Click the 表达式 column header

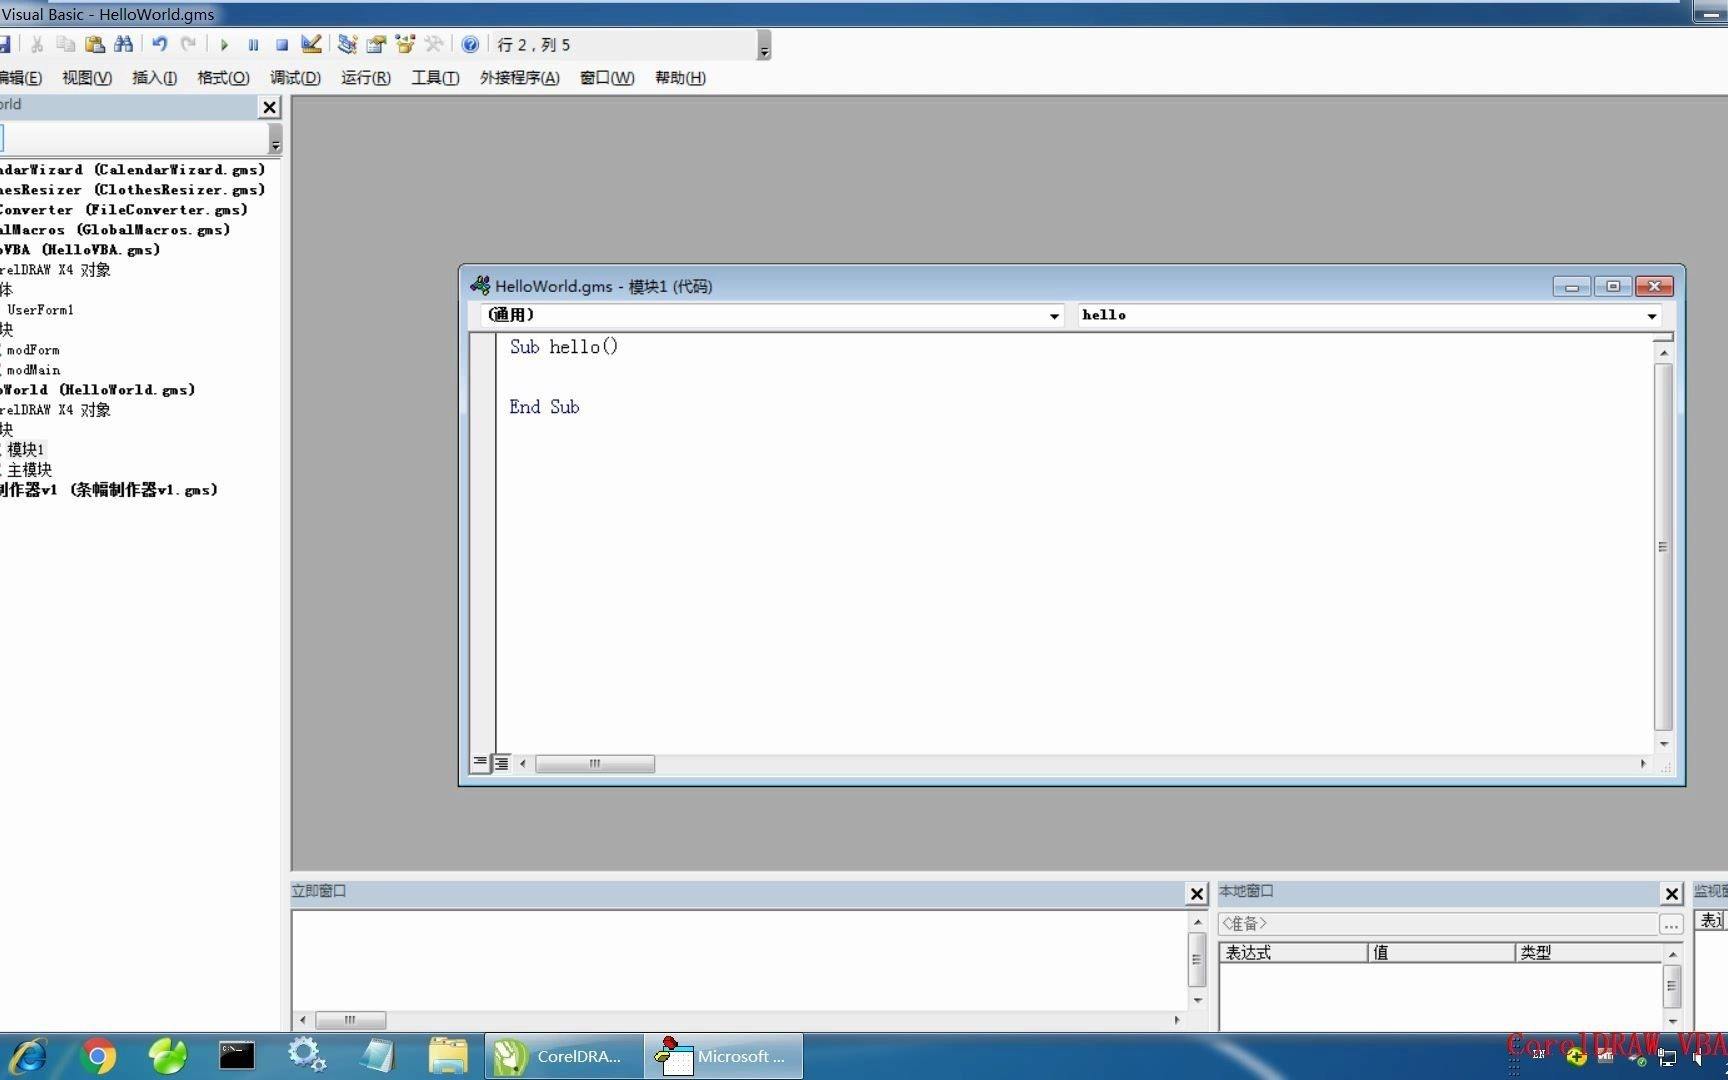[x=1294, y=953]
